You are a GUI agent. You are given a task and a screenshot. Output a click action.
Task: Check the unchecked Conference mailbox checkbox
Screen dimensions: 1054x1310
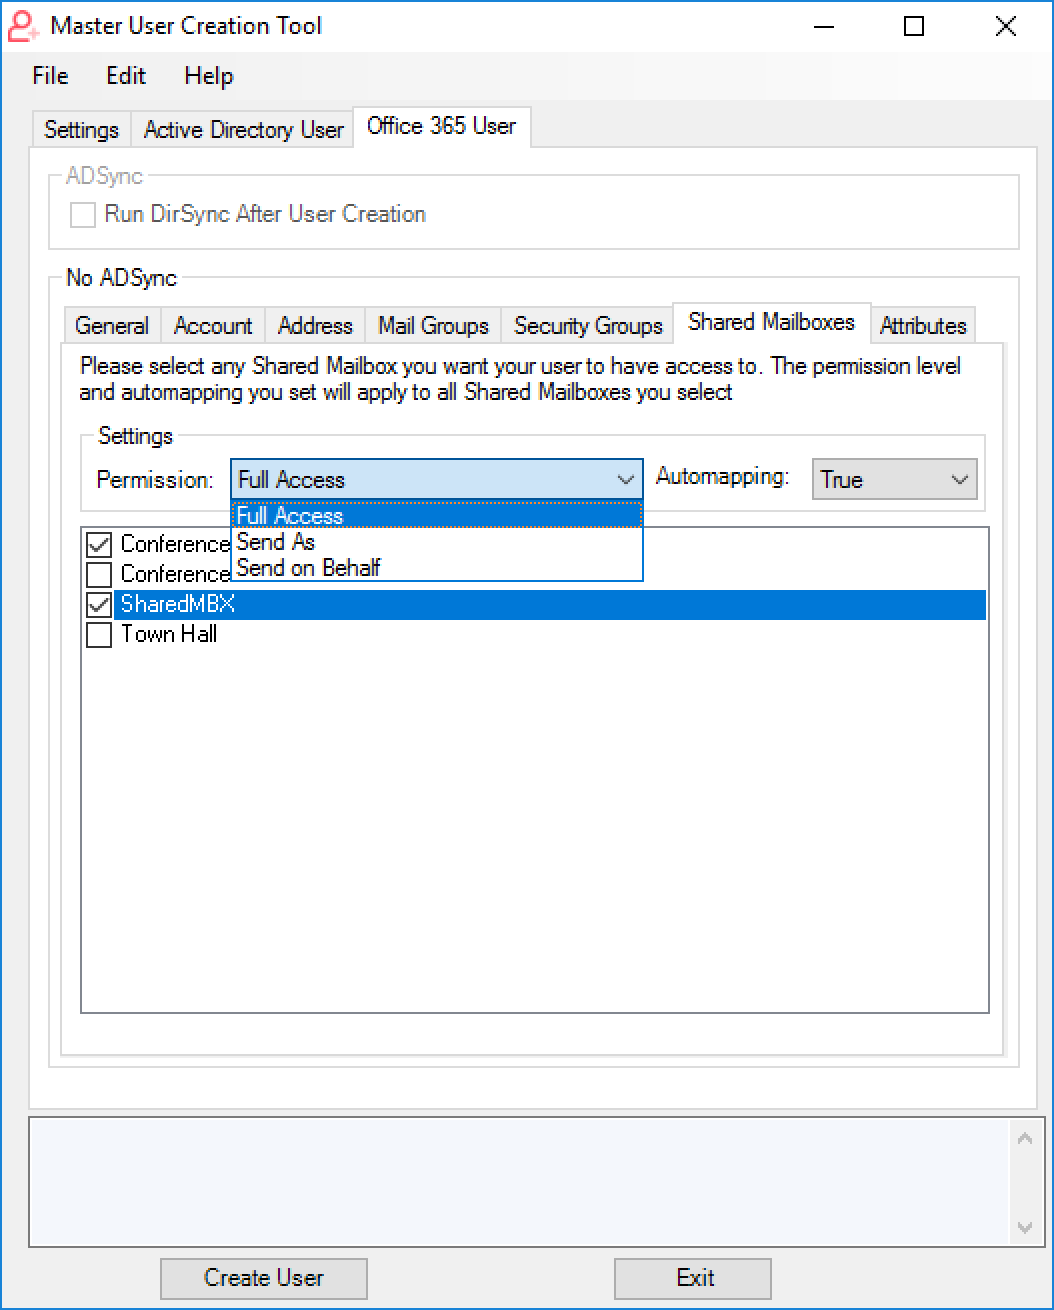[x=99, y=574]
